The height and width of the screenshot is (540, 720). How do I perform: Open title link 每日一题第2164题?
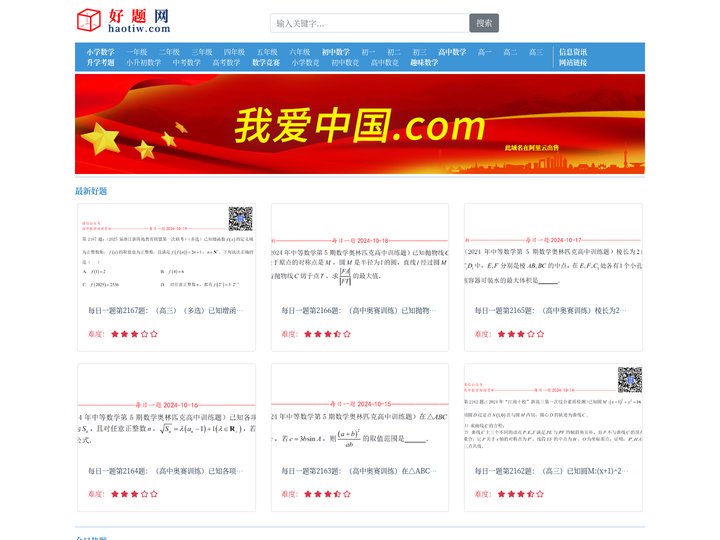coord(166,471)
